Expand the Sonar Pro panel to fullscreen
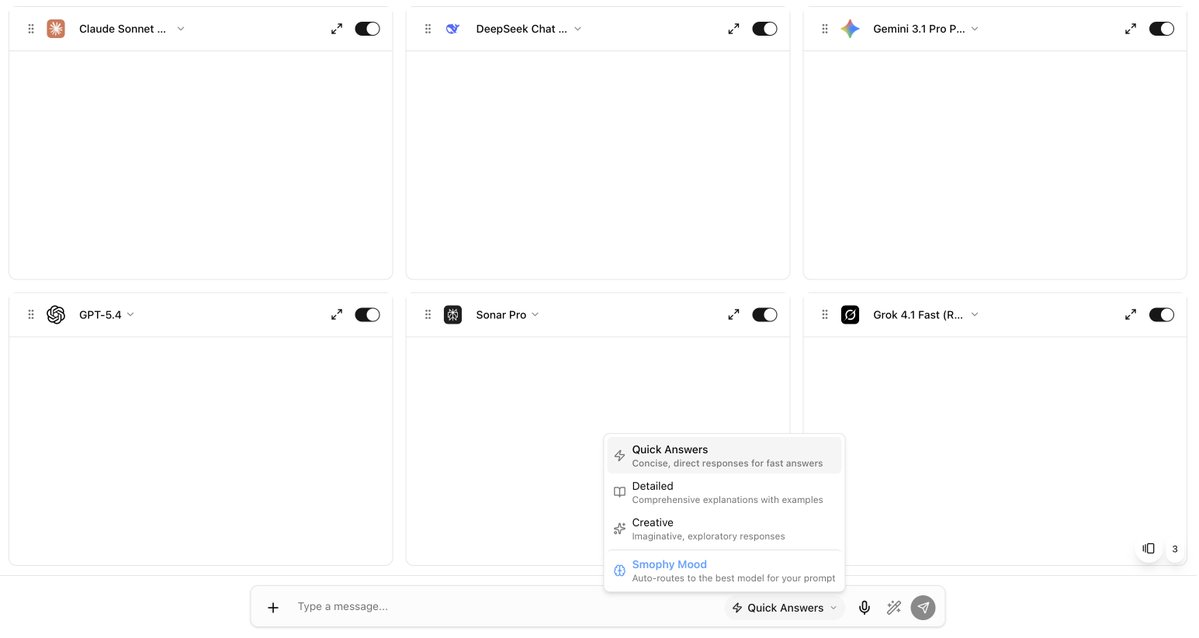1199x638 pixels. point(733,314)
